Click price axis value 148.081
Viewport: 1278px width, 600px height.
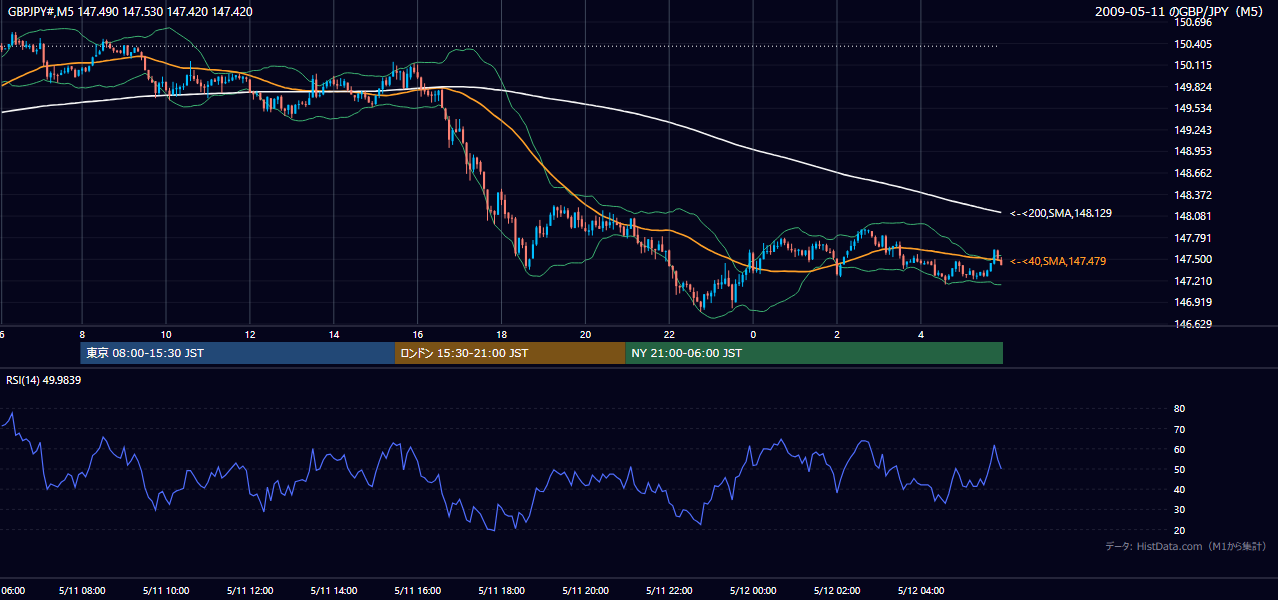pos(1192,216)
